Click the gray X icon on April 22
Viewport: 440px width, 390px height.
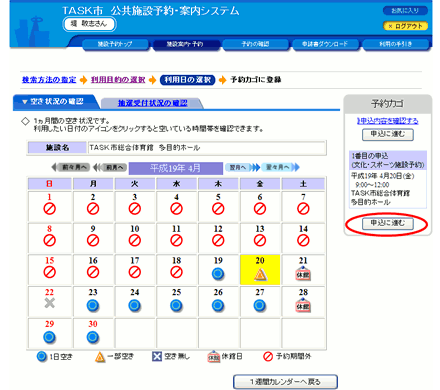[49, 303]
